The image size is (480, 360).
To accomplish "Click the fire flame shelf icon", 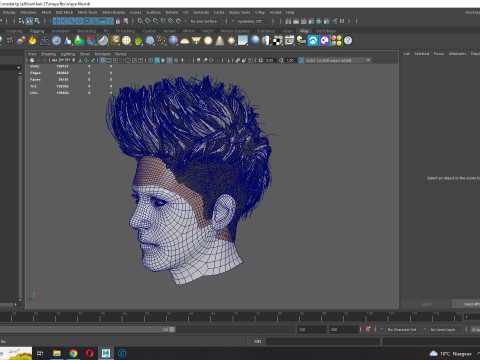I will (32, 41).
